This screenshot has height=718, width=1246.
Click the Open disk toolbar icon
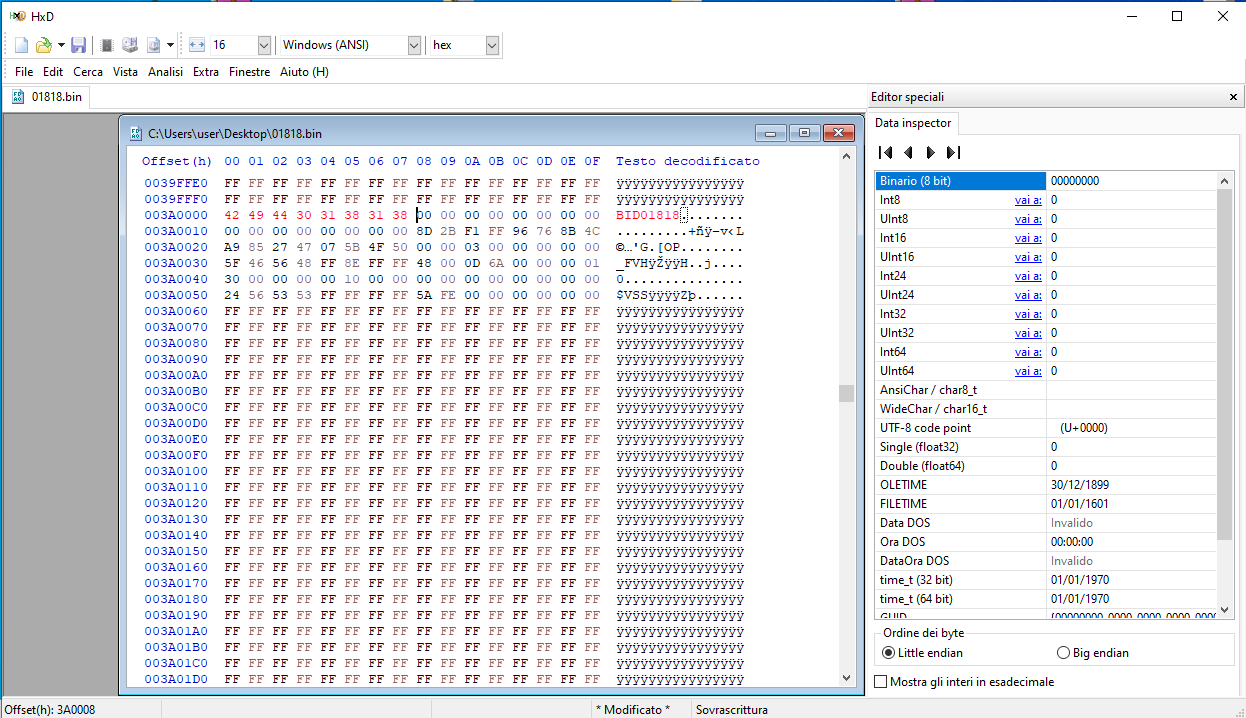(130, 45)
